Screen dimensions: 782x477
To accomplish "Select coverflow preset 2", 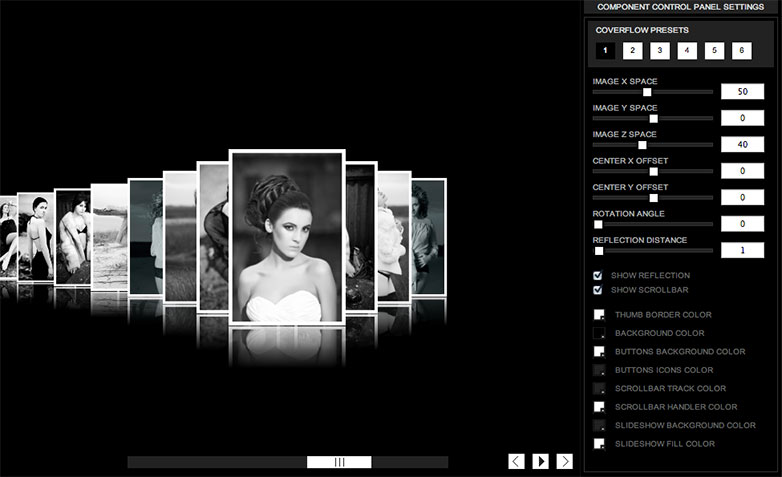I will 632,50.
